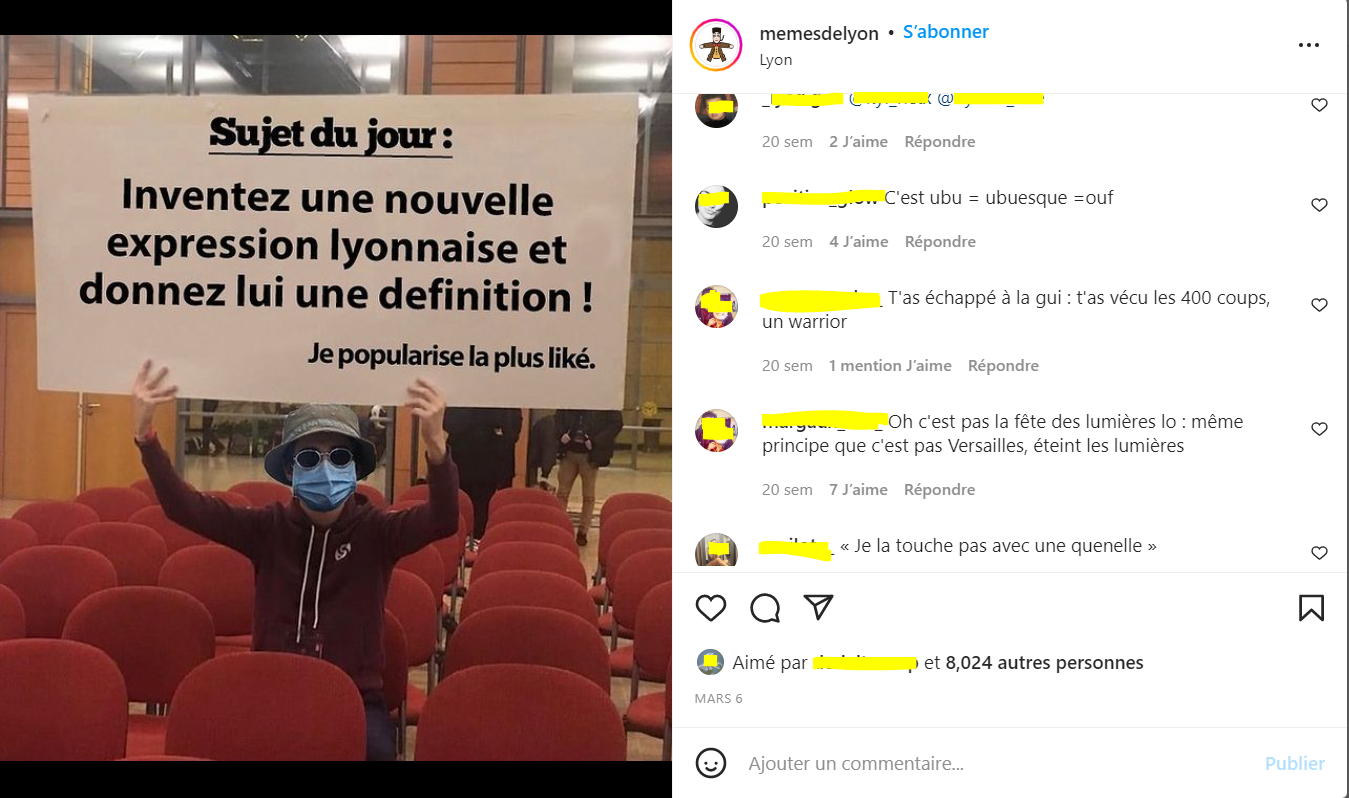Share post via paper plane icon
The height and width of the screenshot is (798, 1349).
(819, 607)
